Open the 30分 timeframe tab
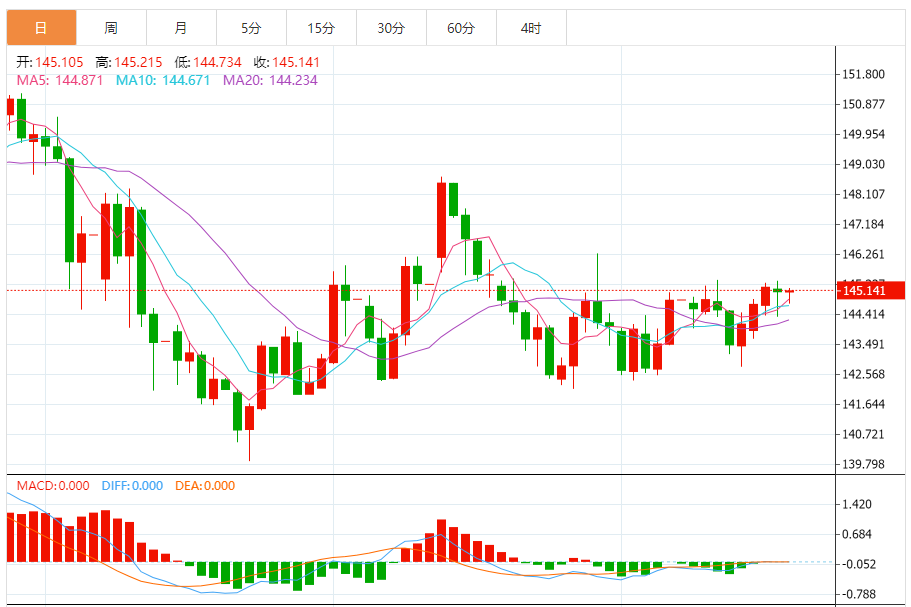Image resolution: width=911 pixels, height=607 pixels. [391, 28]
